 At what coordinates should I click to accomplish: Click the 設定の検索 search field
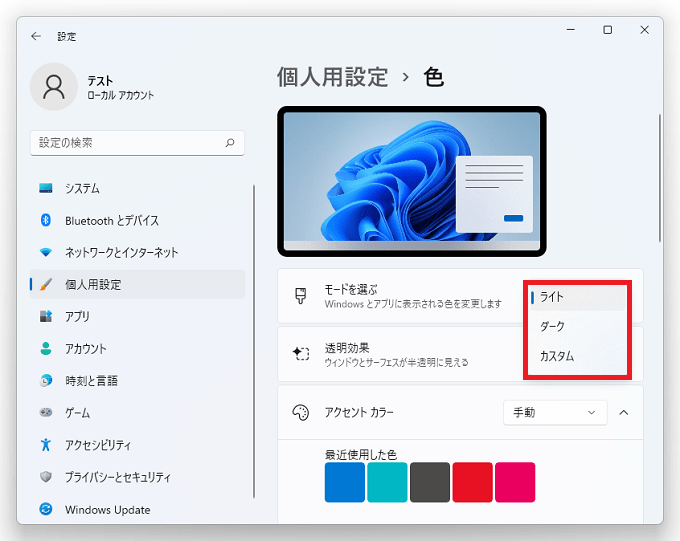(137, 143)
